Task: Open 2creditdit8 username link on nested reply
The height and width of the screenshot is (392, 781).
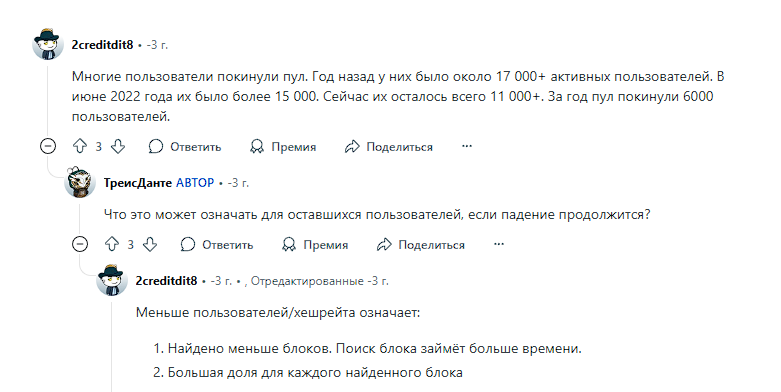Action: (166, 281)
